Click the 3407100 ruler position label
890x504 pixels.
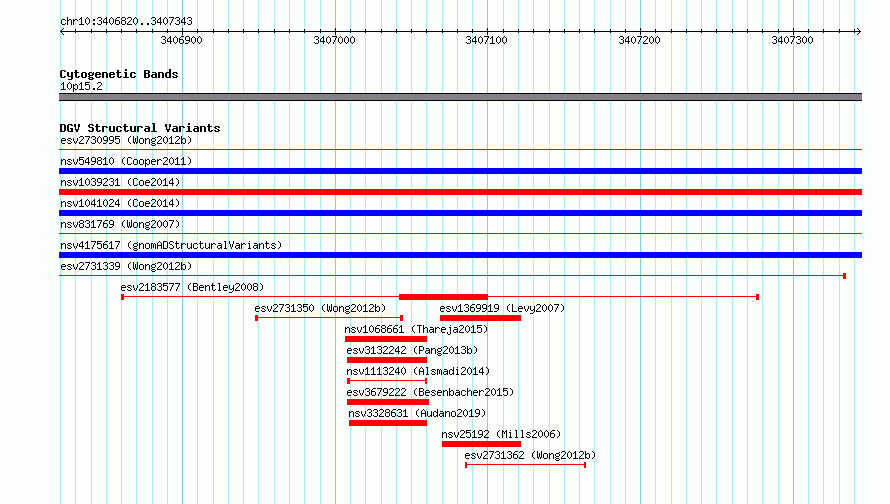pos(486,40)
